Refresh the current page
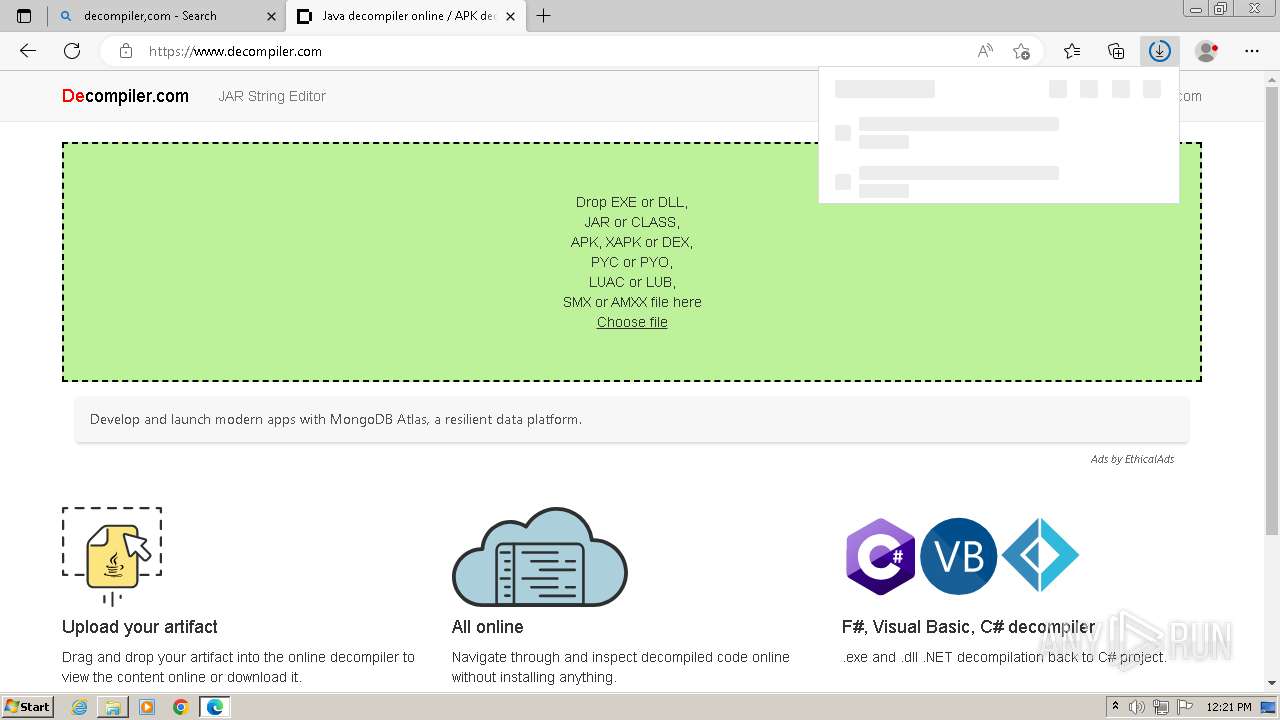Image resolution: width=1280 pixels, height=720 pixels. click(x=72, y=51)
